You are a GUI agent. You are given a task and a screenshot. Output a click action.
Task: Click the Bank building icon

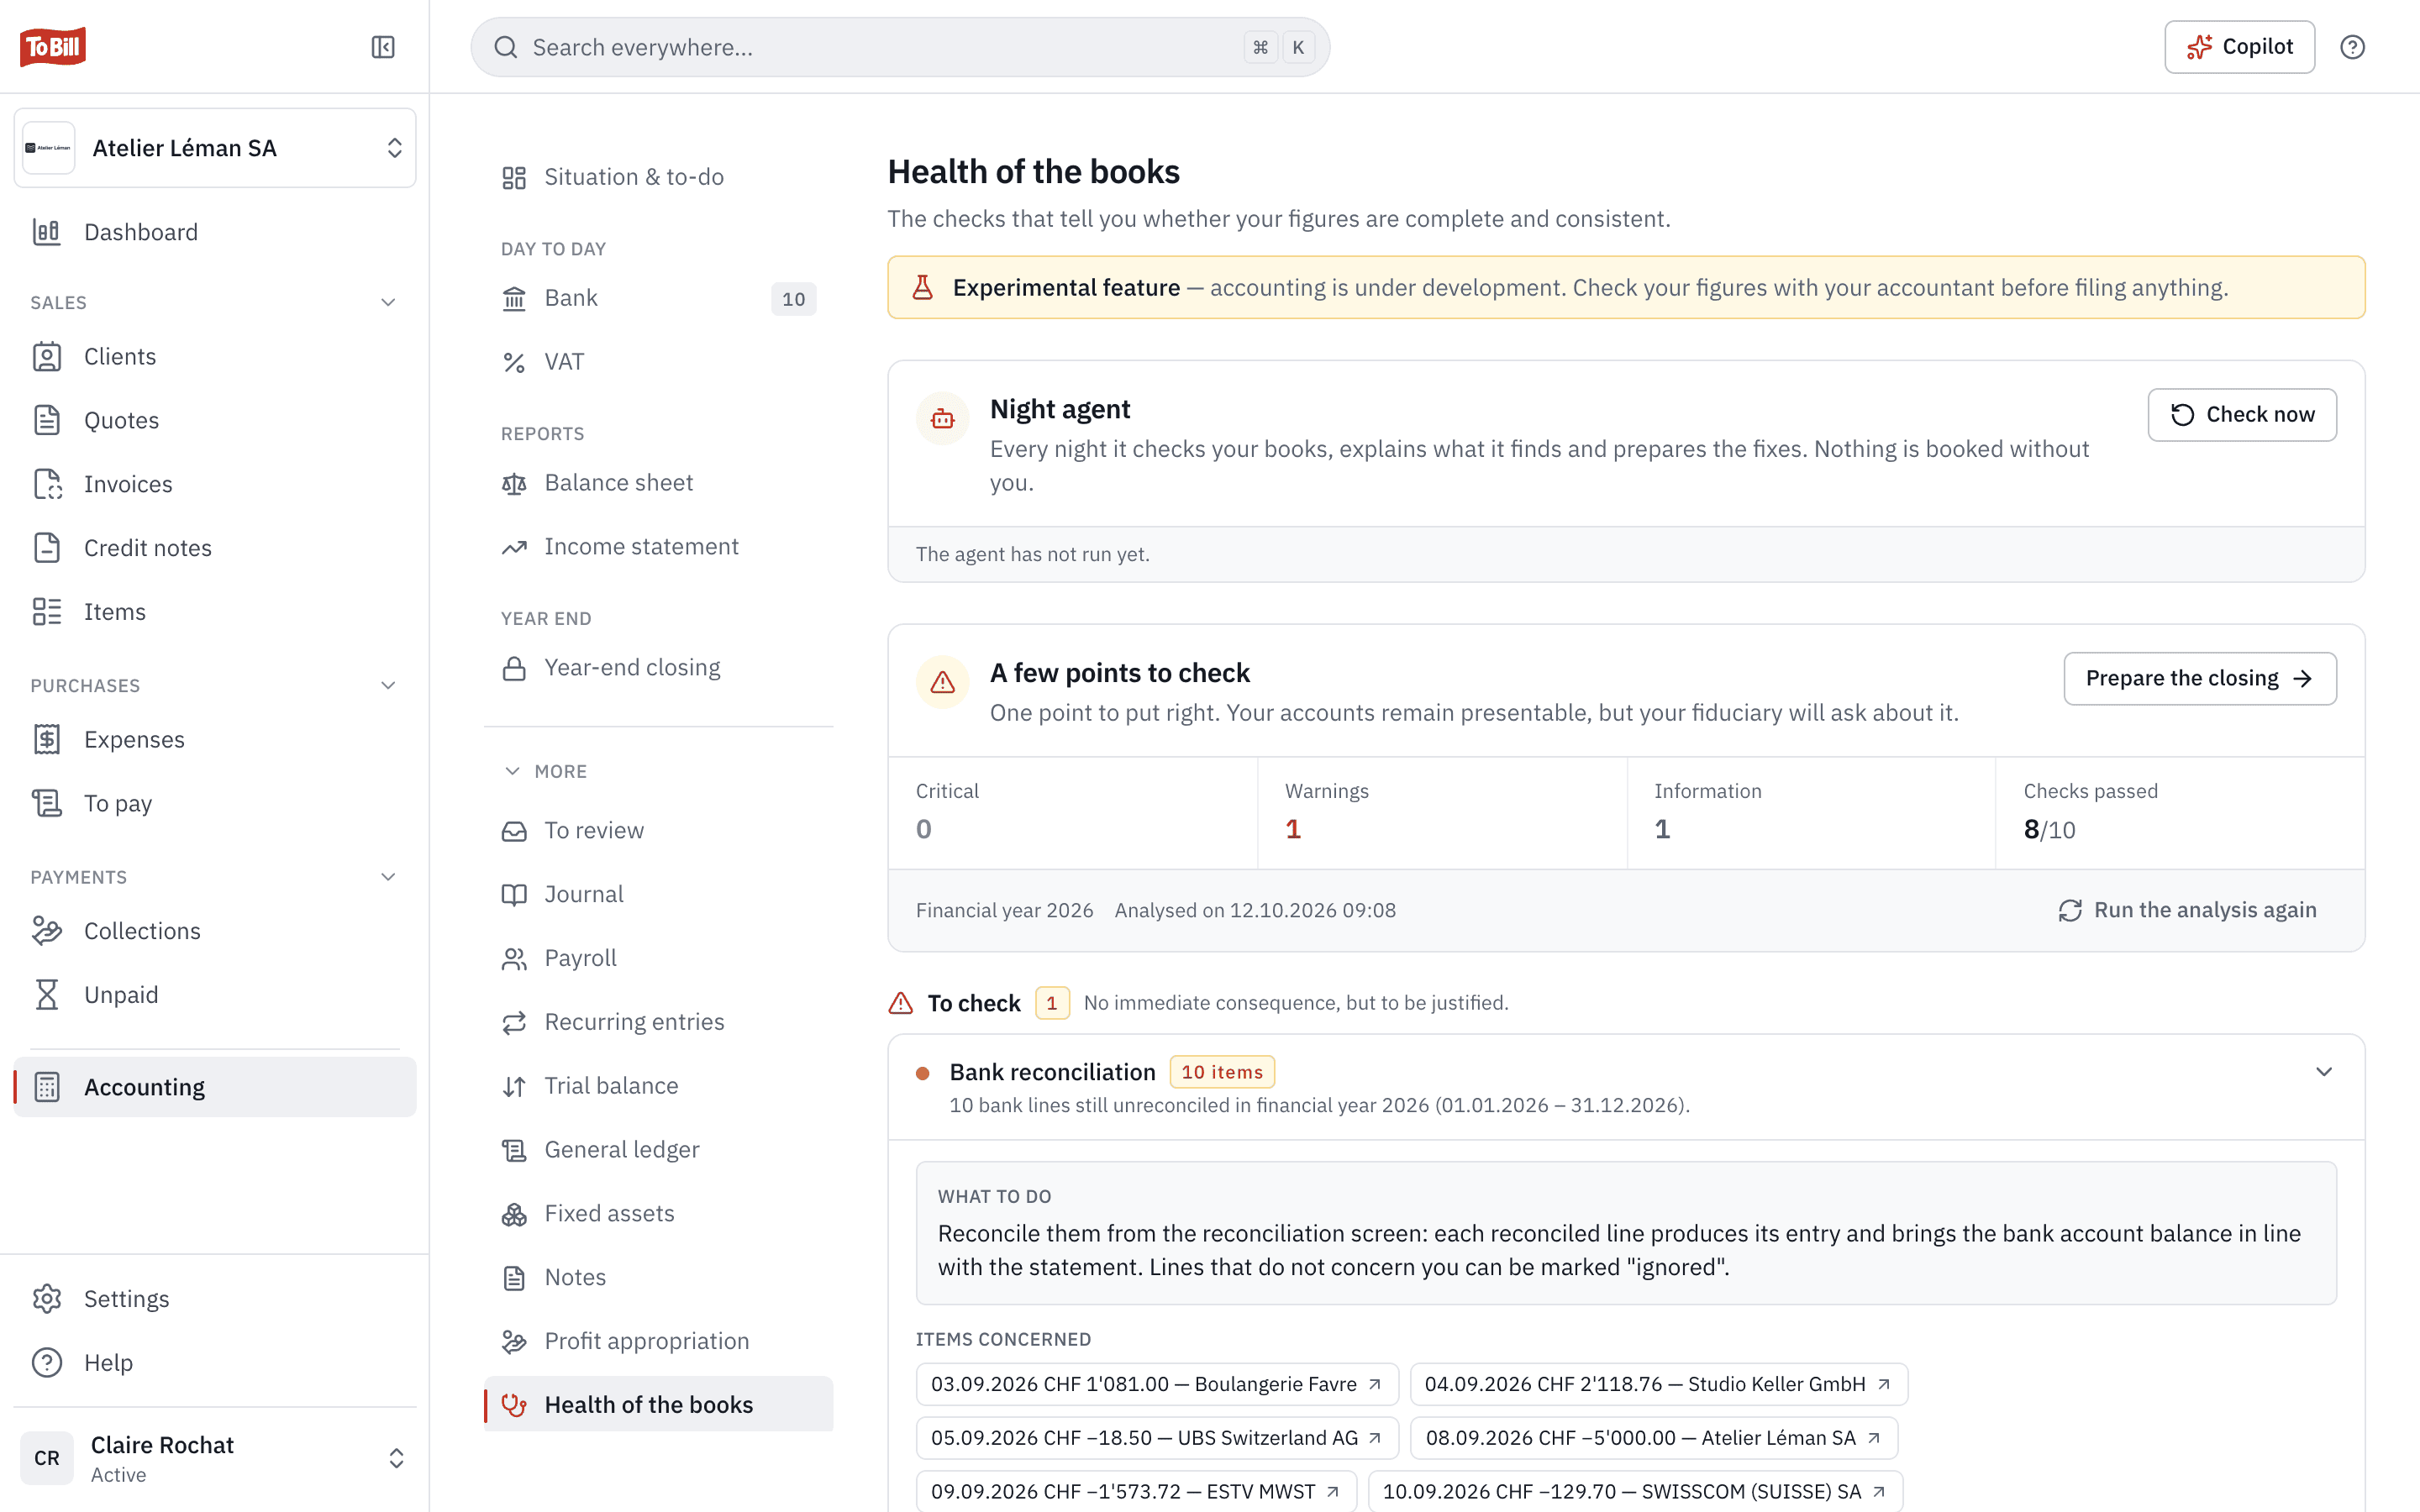514,298
